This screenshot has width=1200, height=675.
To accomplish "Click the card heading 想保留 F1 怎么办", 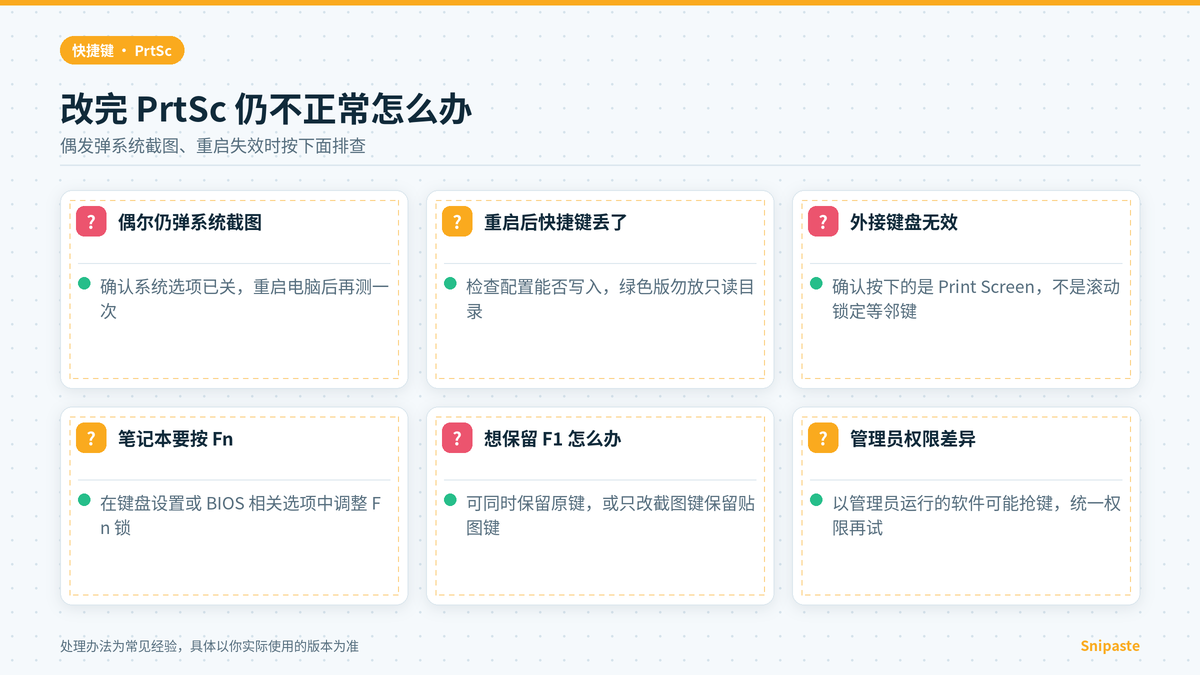I will point(553,438).
